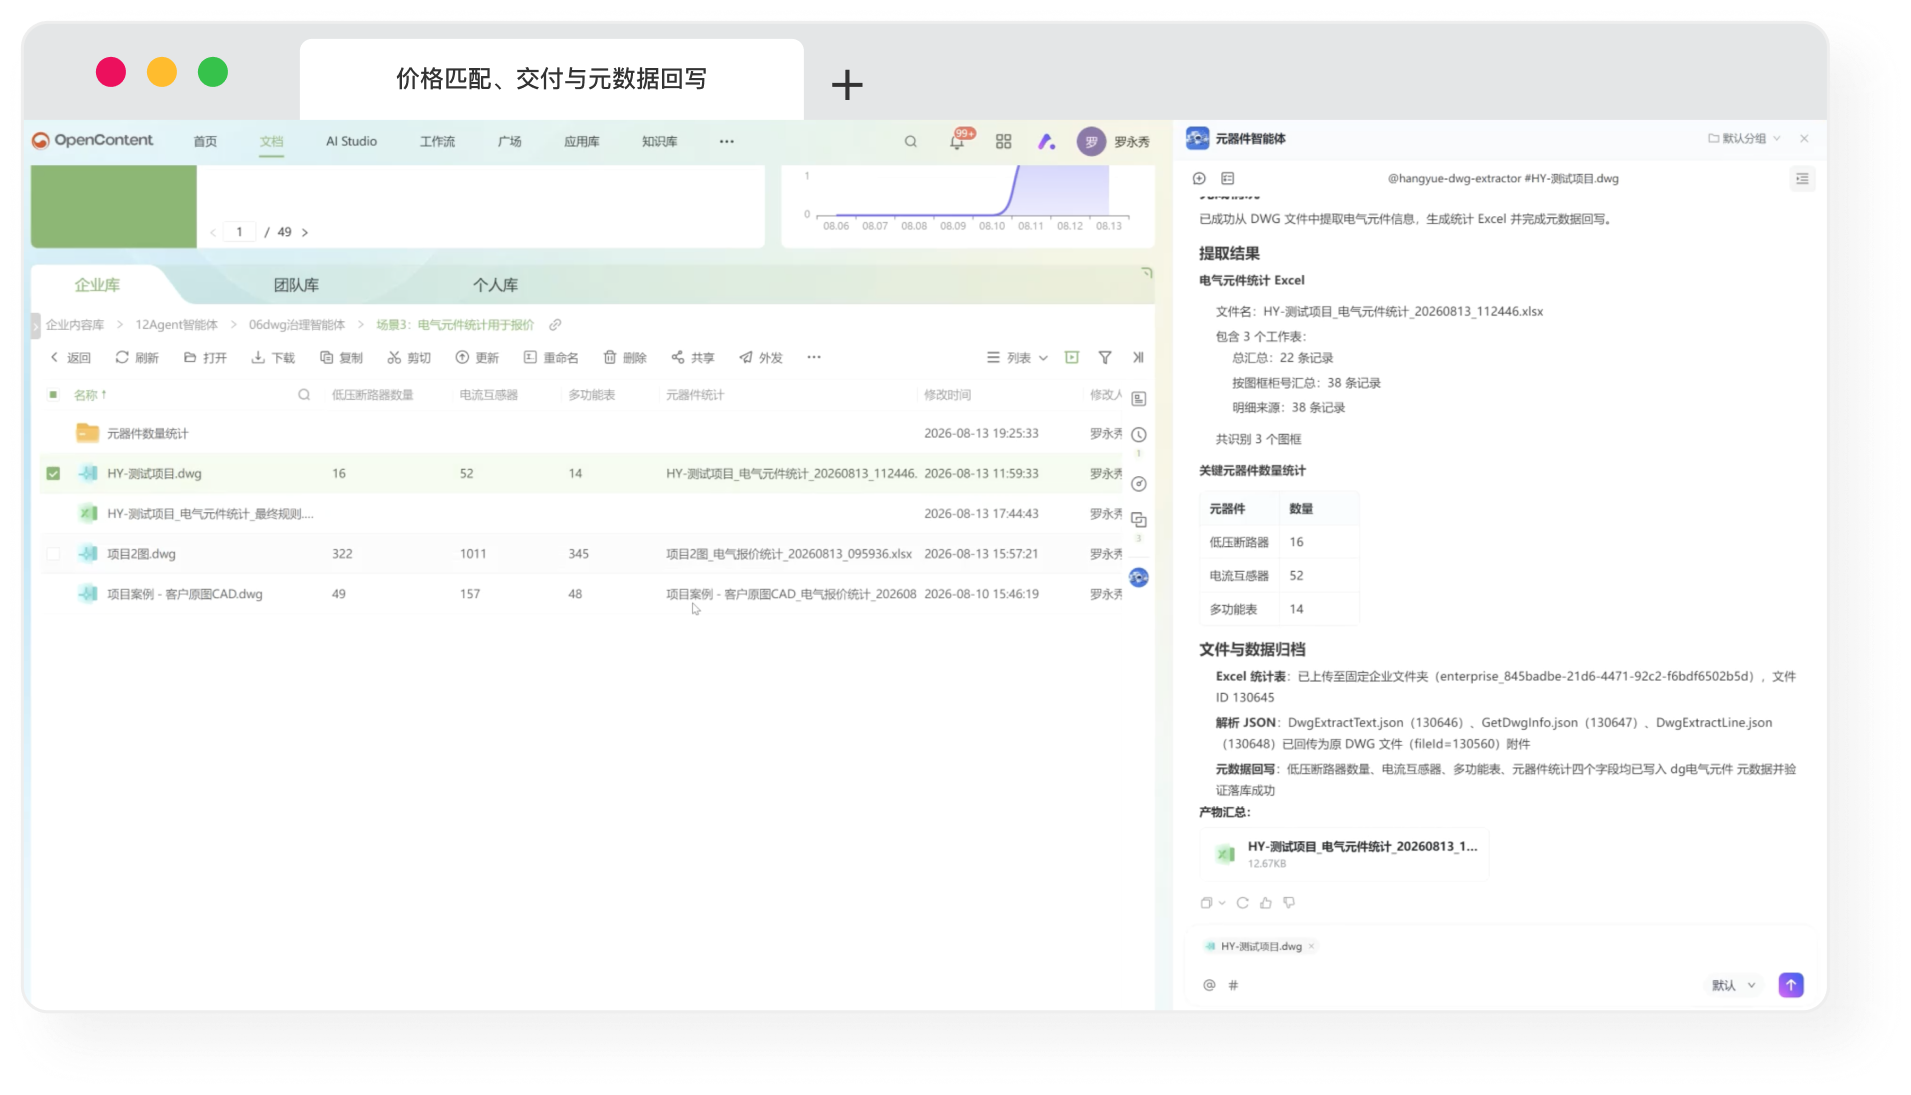
Task: Toggle the select-all checkbox in table header
Action: 54,395
